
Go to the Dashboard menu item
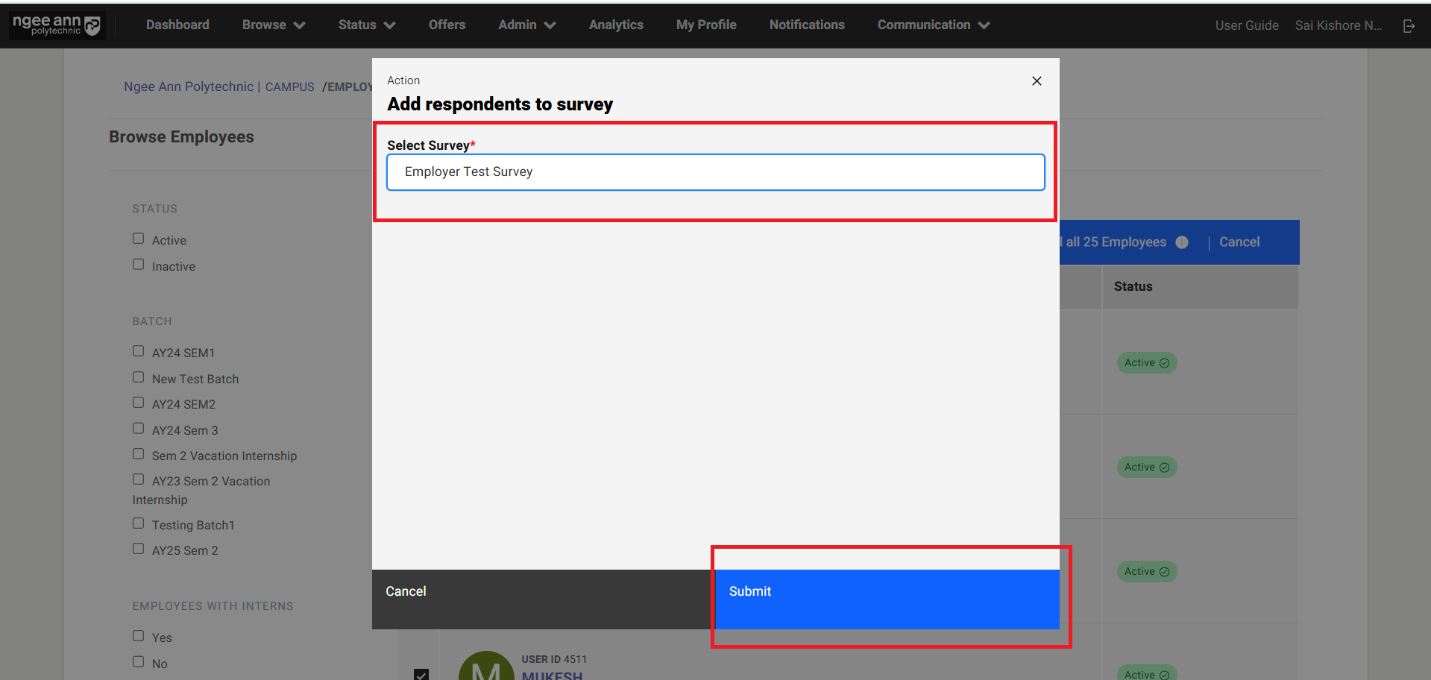[x=177, y=25]
